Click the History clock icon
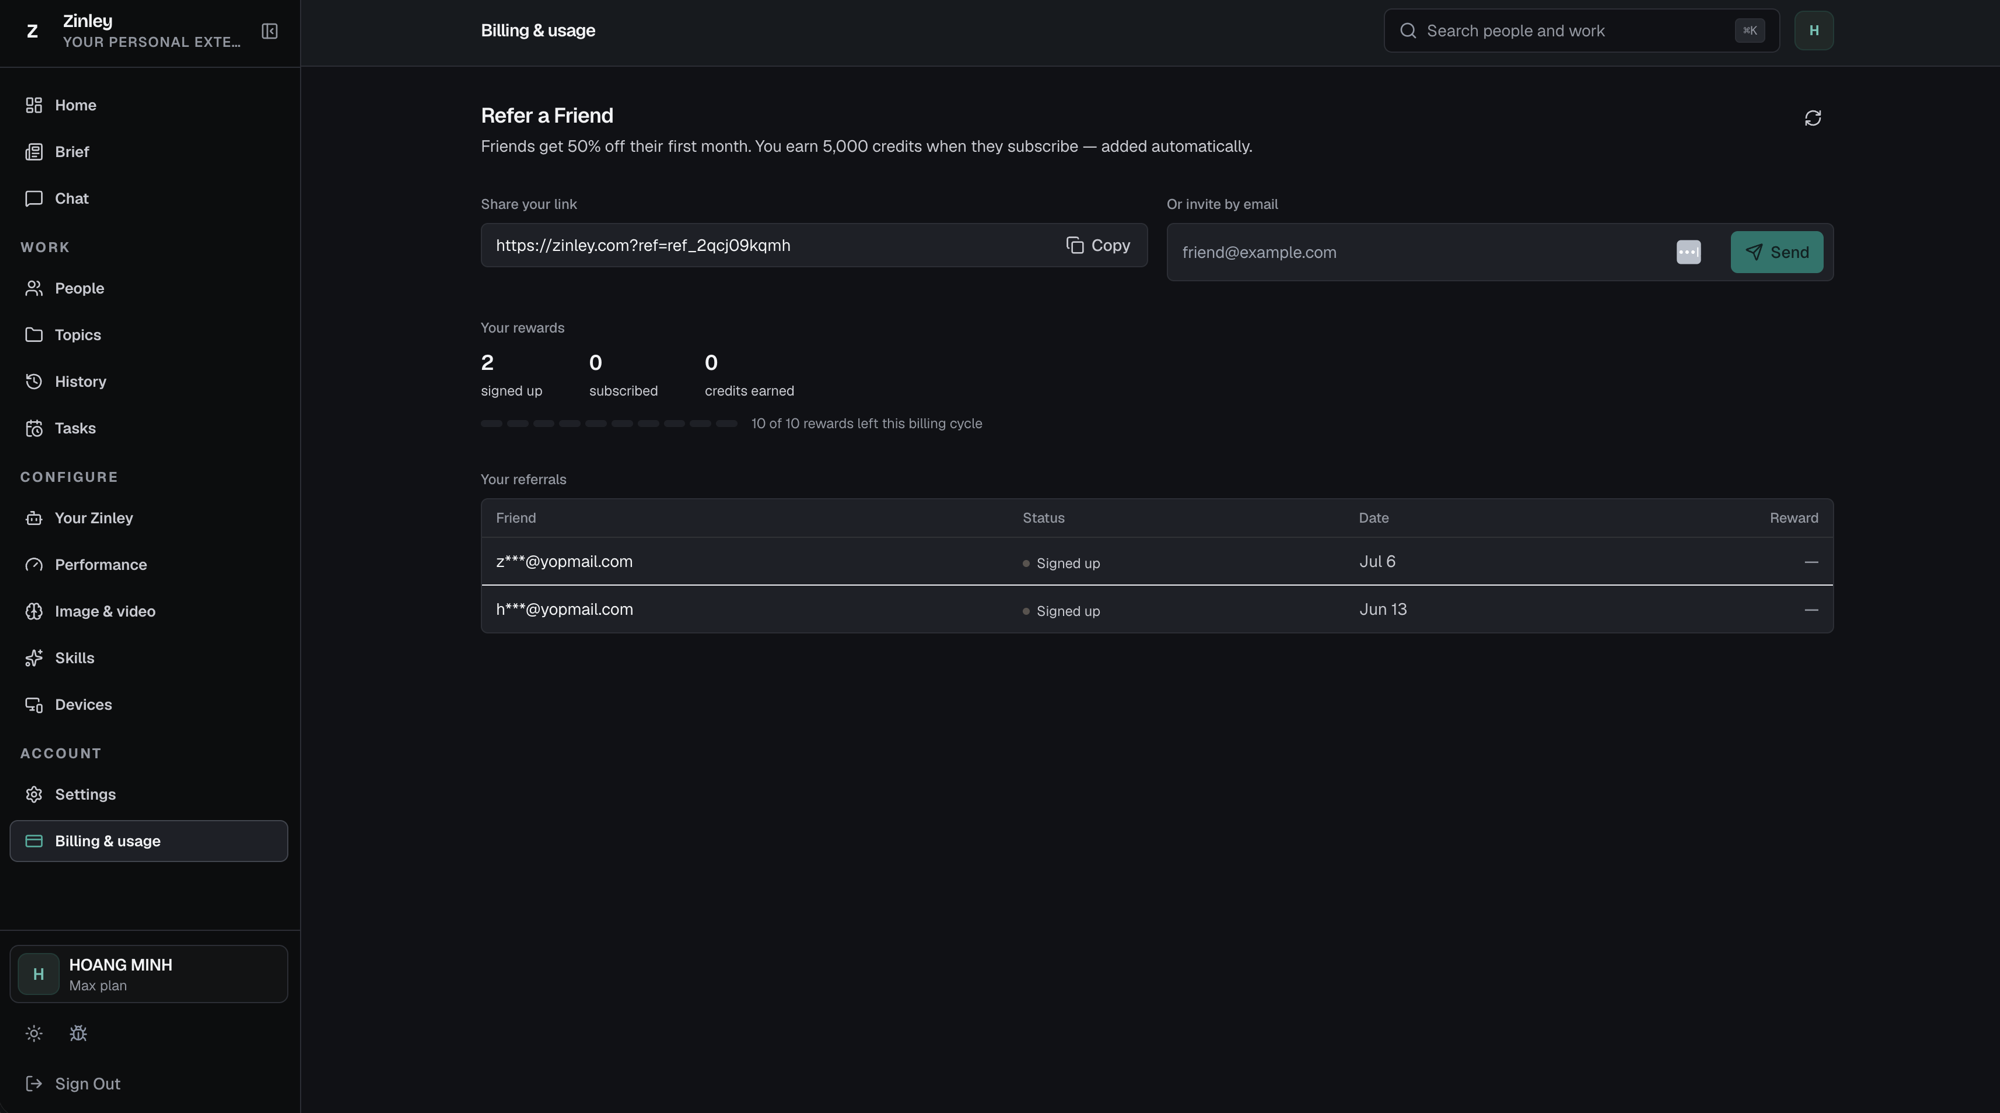This screenshot has height=1113, width=2000. click(34, 381)
